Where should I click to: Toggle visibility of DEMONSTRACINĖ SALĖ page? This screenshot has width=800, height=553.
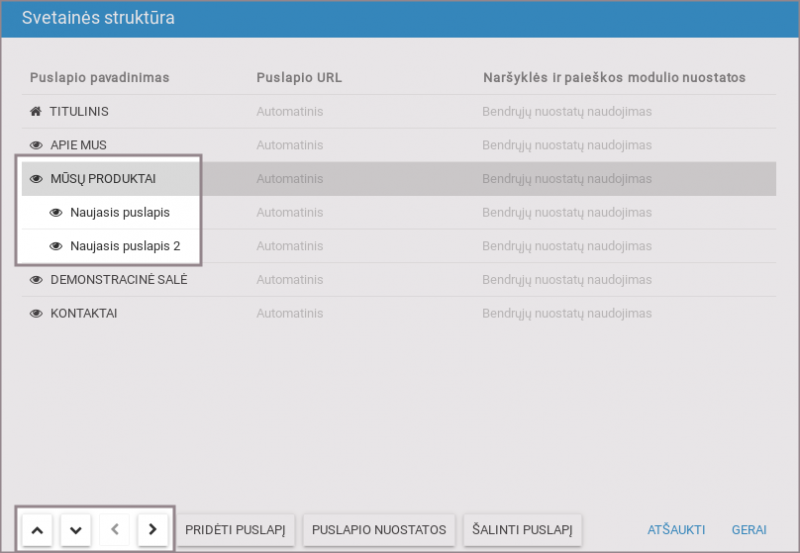(x=36, y=280)
